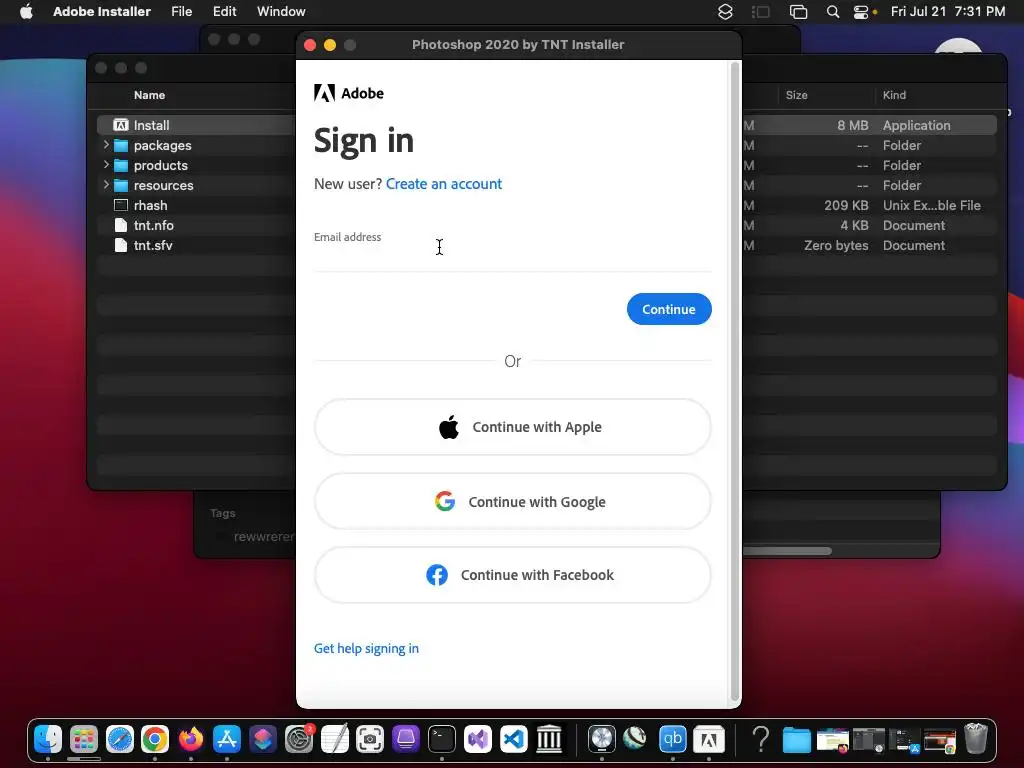Image resolution: width=1024 pixels, height=768 pixels.
Task: Open Finder from the dock
Action: (x=48, y=739)
